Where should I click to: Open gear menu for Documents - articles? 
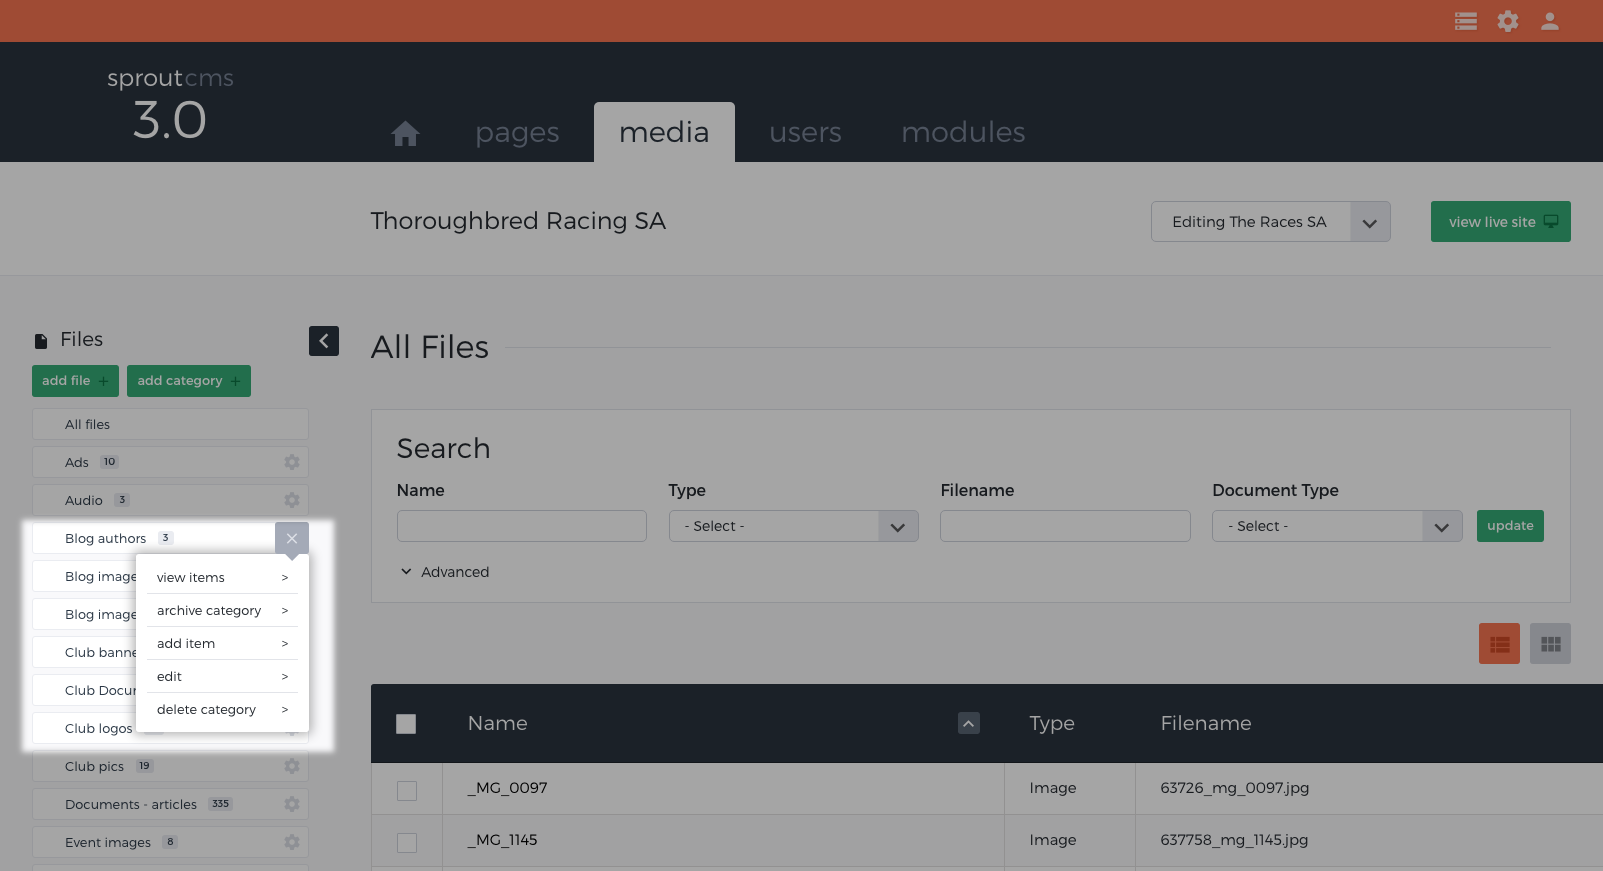tap(292, 804)
